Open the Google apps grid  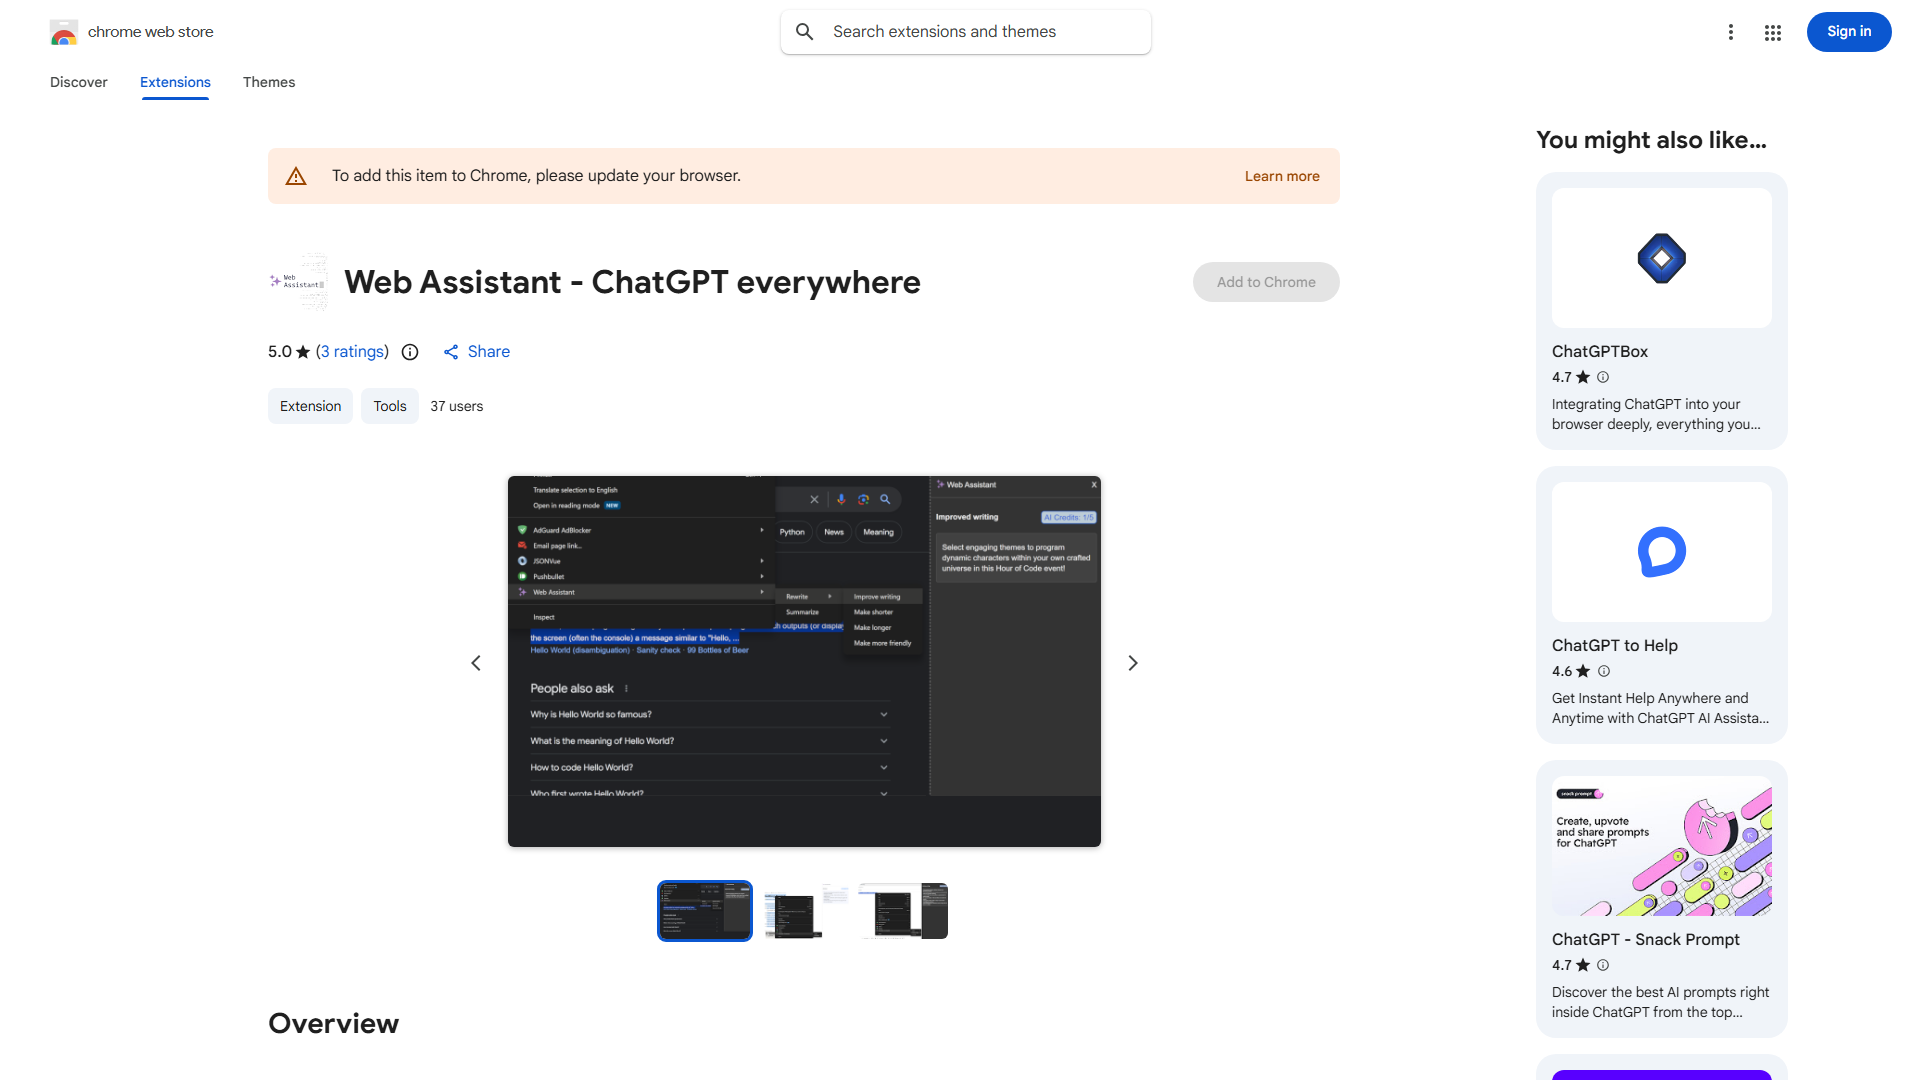(x=1772, y=32)
